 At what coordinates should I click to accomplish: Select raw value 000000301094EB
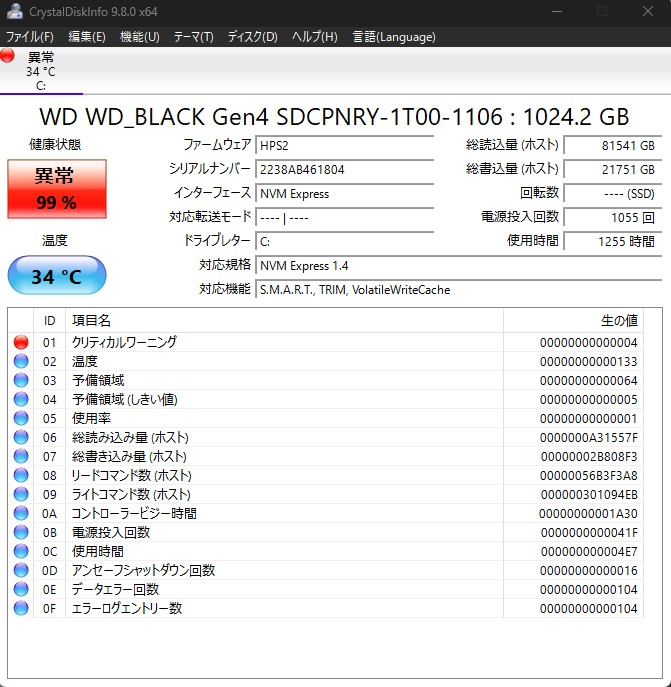coord(589,495)
